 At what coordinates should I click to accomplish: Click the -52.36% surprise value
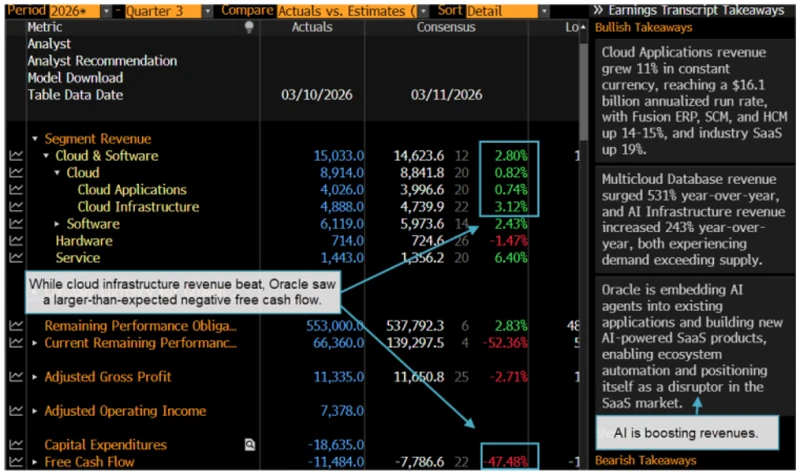tap(505, 343)
